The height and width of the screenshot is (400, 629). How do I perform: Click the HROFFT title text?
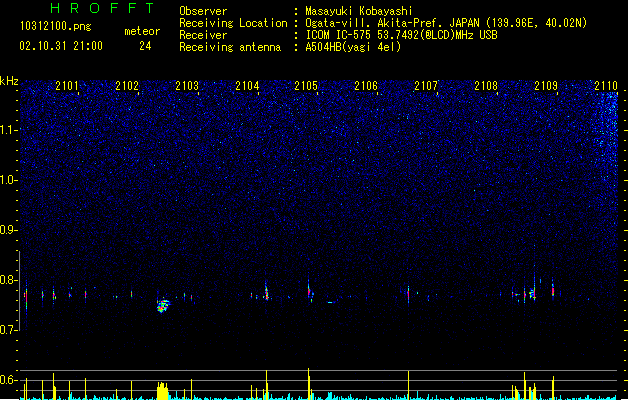point(102,8)
